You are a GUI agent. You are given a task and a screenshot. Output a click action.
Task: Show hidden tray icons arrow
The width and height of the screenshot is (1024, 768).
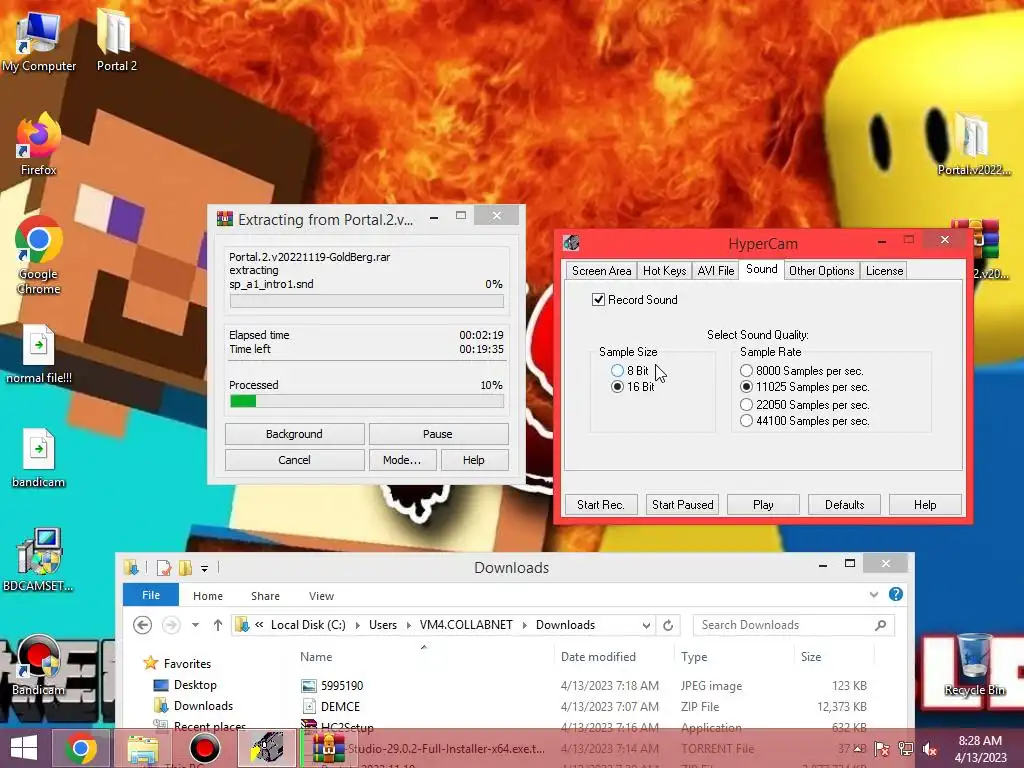click(x=857, y=750)
